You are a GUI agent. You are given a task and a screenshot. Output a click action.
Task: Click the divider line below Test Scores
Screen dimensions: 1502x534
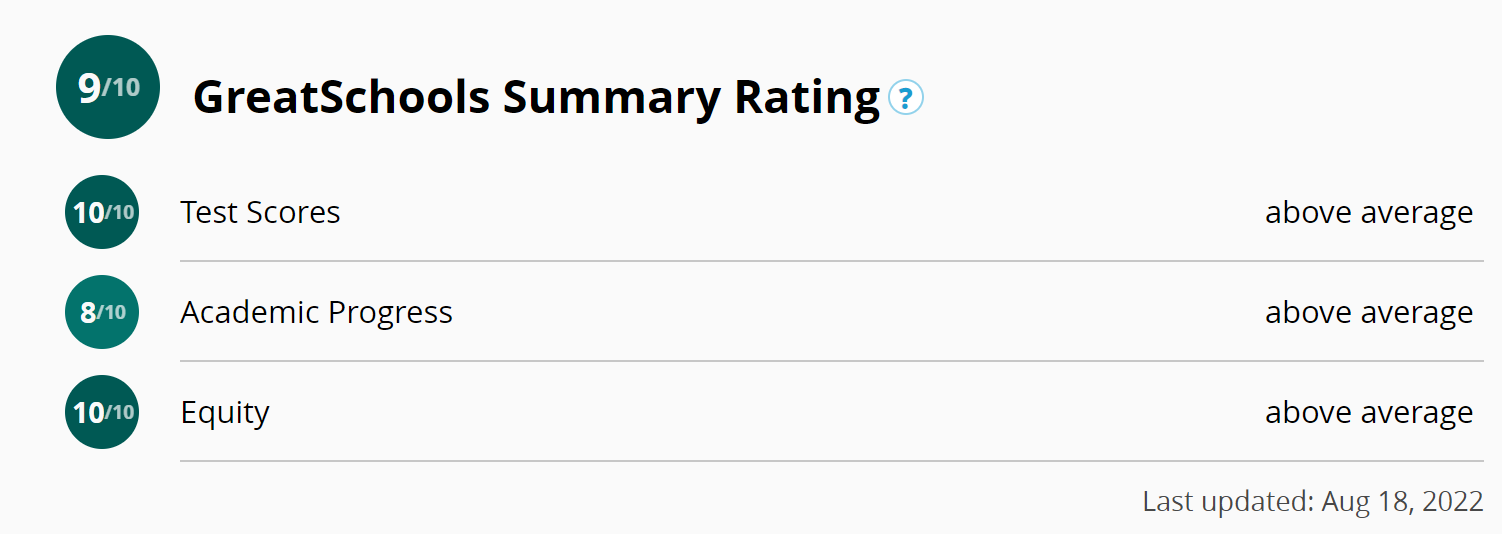point(830,261)
